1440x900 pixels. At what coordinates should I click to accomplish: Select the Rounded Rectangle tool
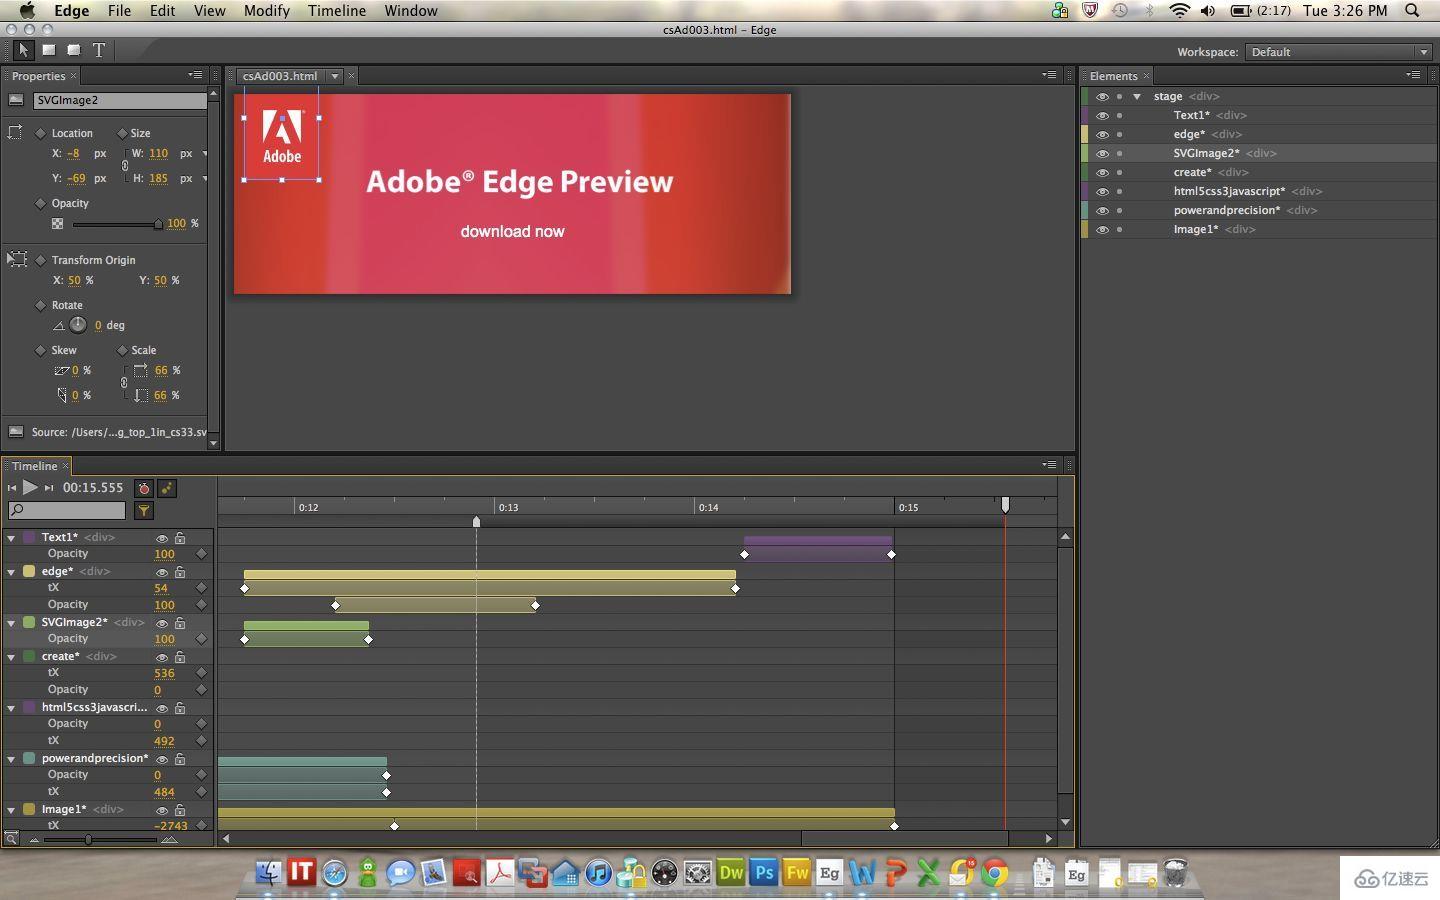(x=74, y=50)
